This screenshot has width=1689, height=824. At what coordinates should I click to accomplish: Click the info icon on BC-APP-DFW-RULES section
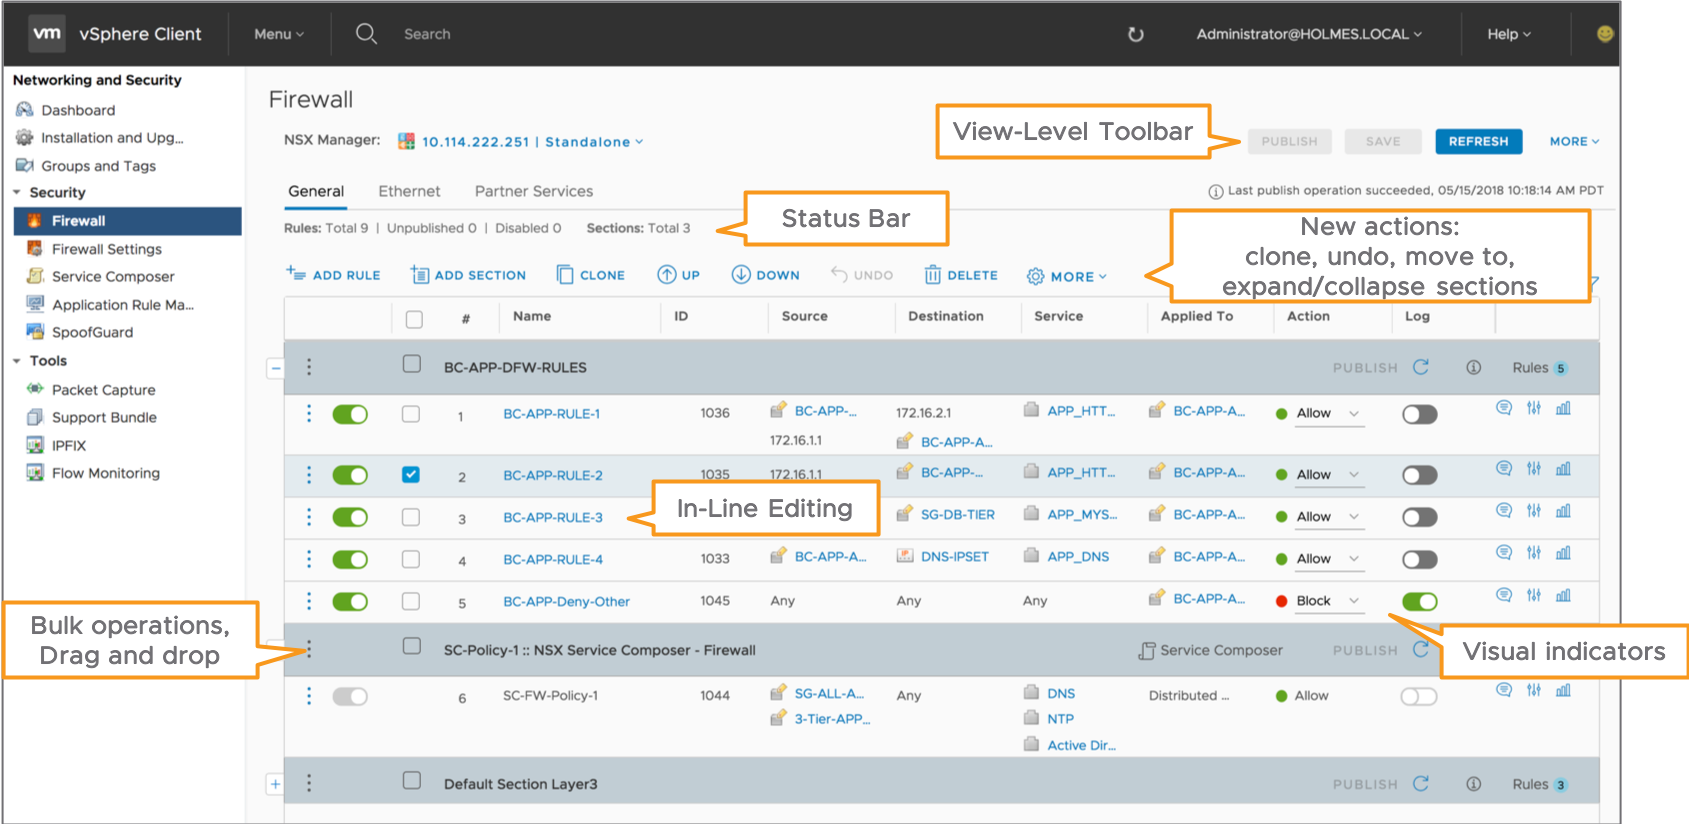click(x=1473, y=367)
